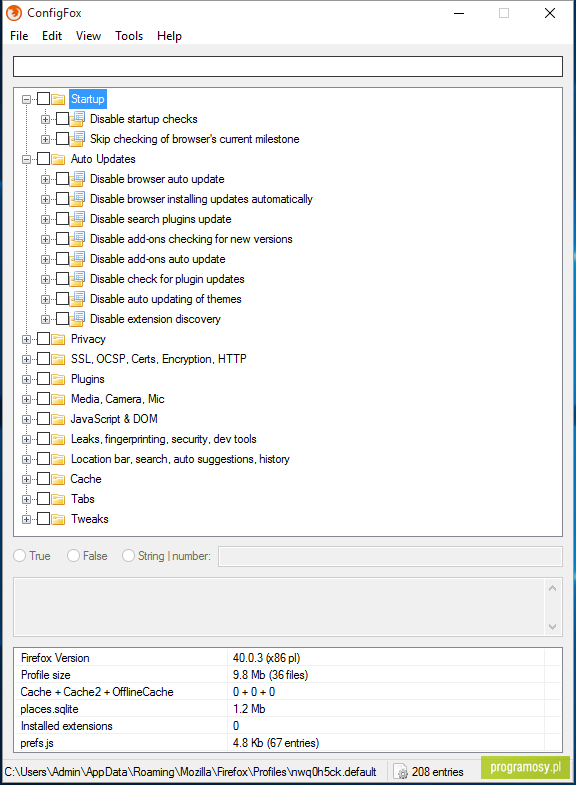The width and height of the screenshot is (576, 785).
Task: Click the description box scroll up arrow
Action: [x=552, y=588]
